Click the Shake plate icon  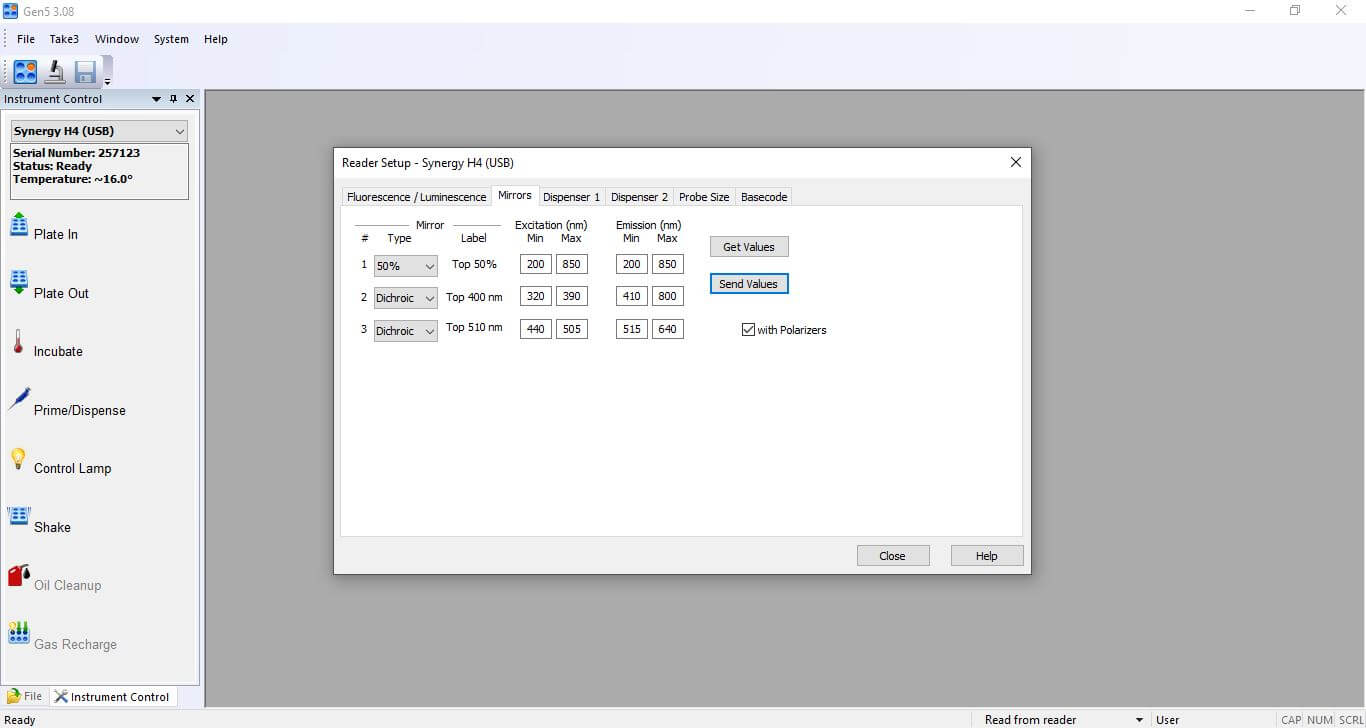point(19,517)
